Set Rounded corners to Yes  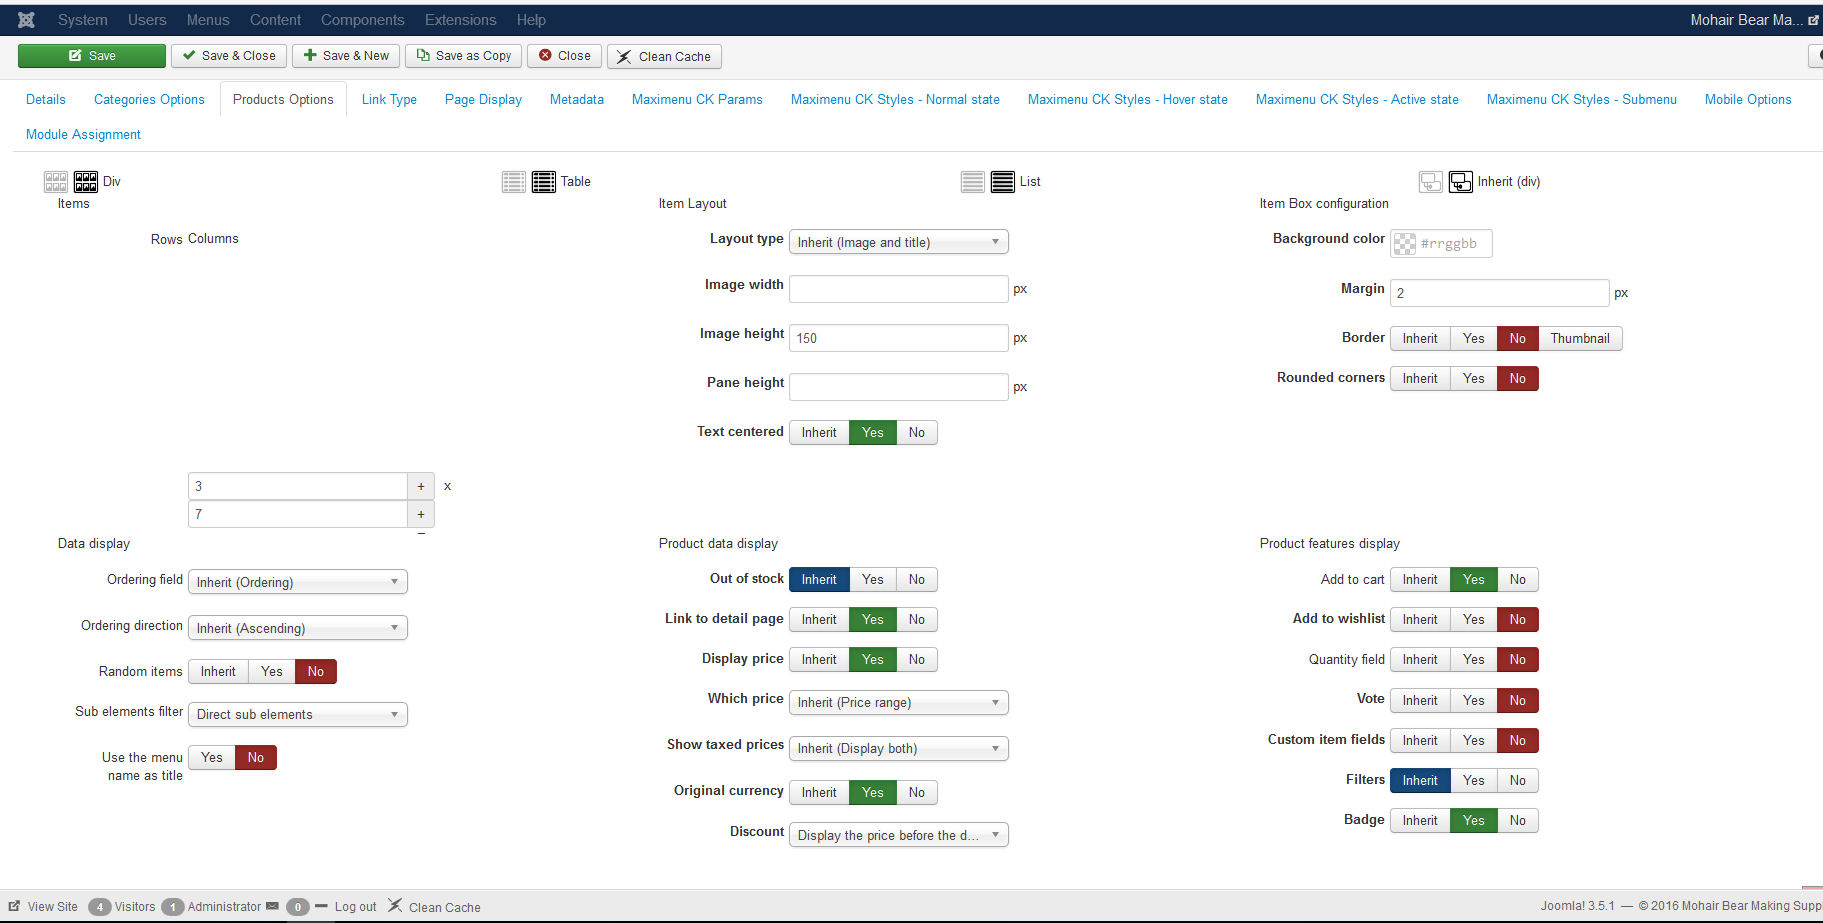(x=1473, y=378)
